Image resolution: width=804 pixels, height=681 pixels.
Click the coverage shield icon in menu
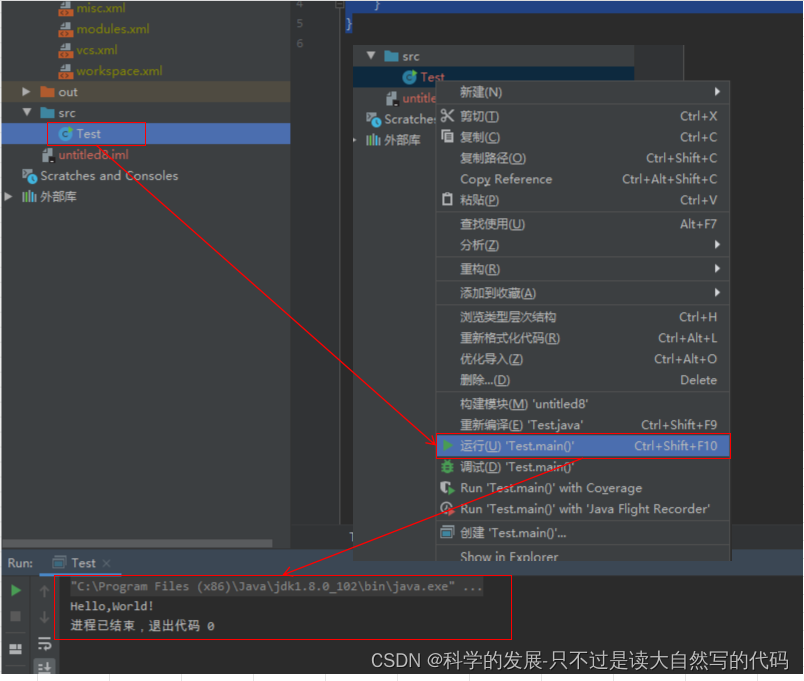(x=447, y=488)
